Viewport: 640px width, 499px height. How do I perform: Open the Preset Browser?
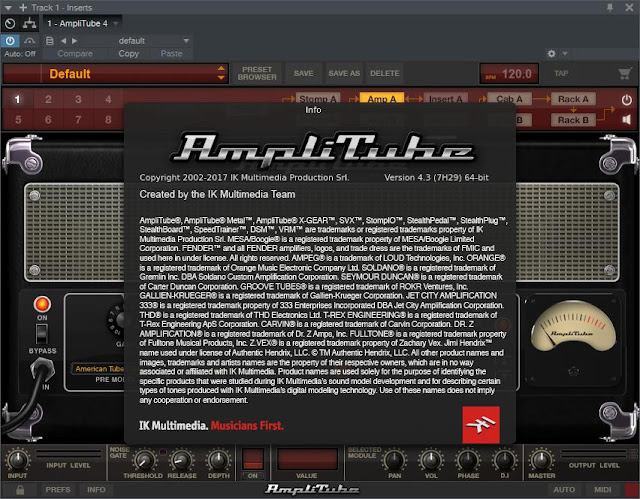pyautogui.click(x=257, y=73)
